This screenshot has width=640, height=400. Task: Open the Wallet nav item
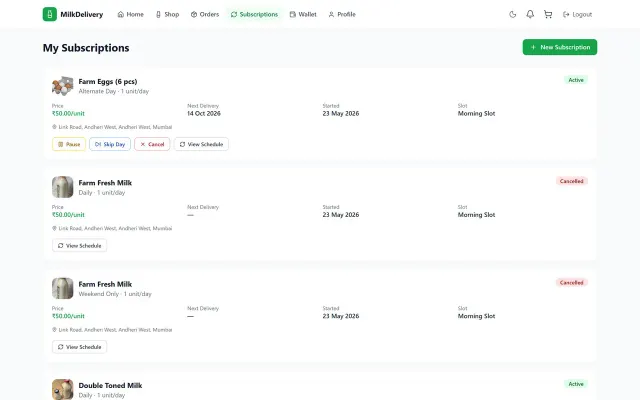303,14
